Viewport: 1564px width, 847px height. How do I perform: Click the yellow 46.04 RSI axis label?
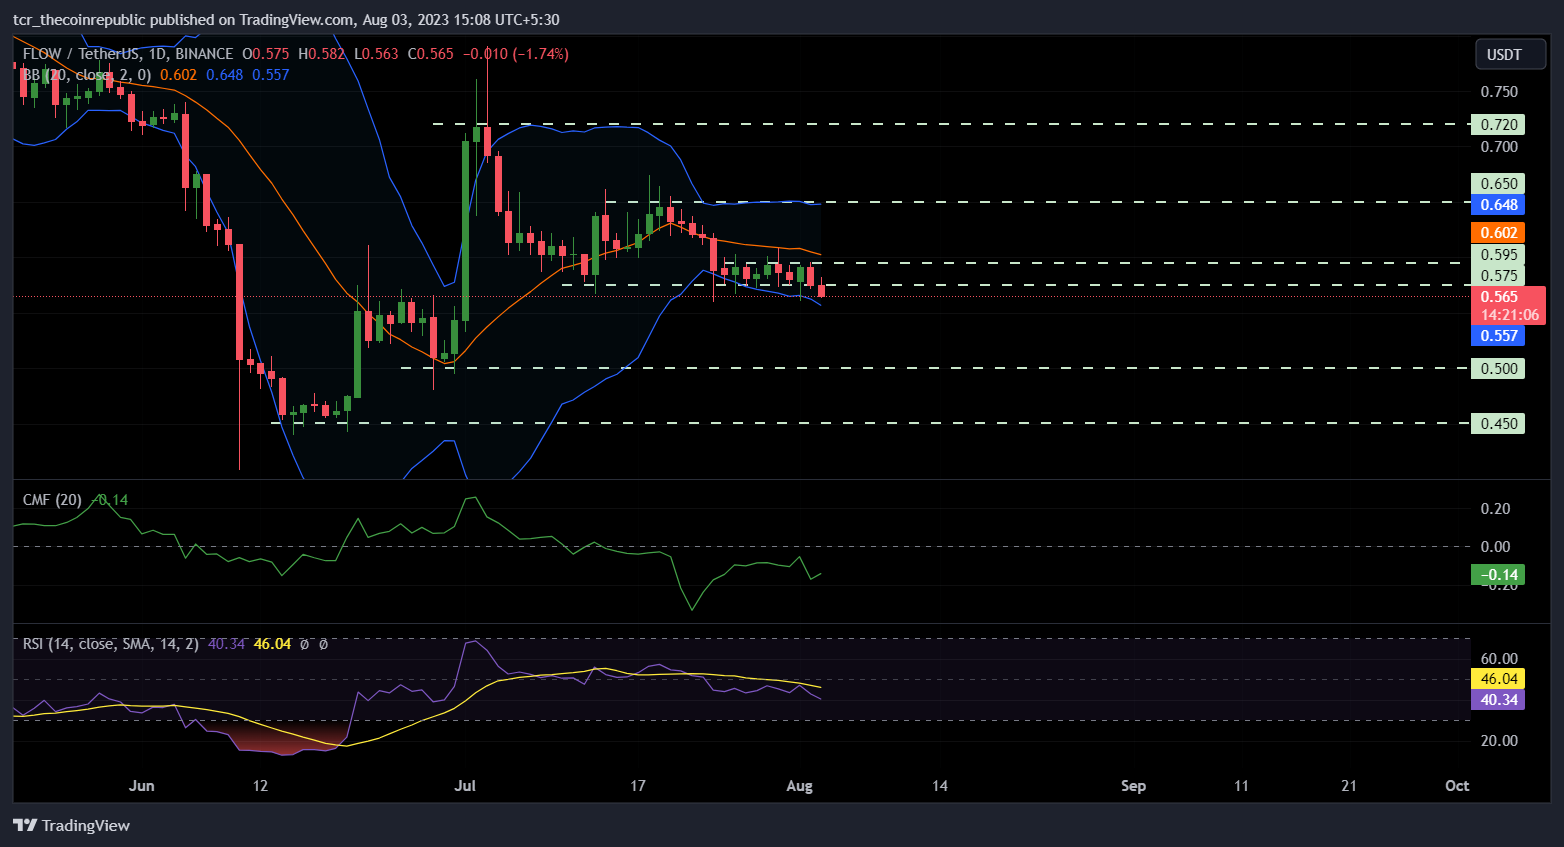click(1498, 679)
